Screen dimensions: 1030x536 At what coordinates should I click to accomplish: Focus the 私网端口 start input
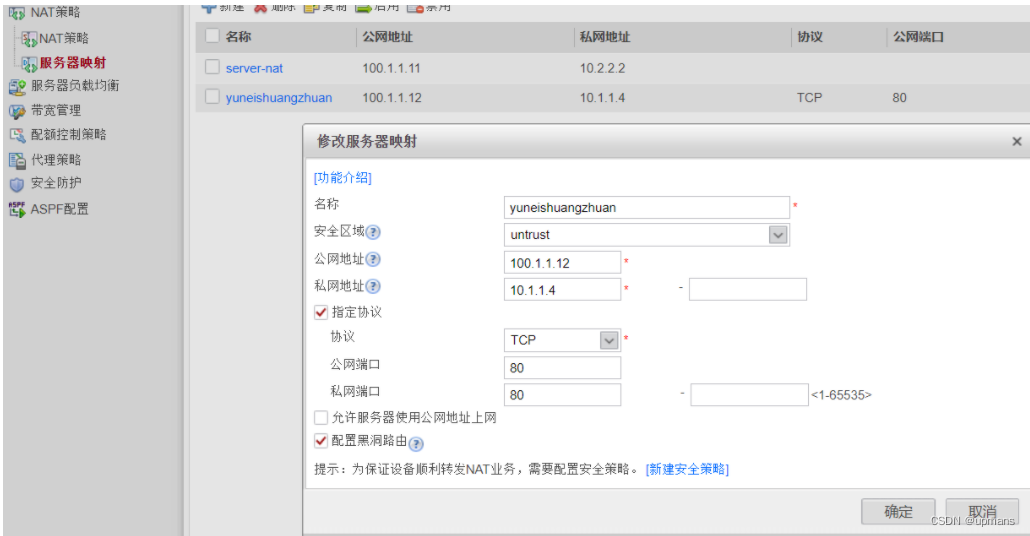(562, 395)
